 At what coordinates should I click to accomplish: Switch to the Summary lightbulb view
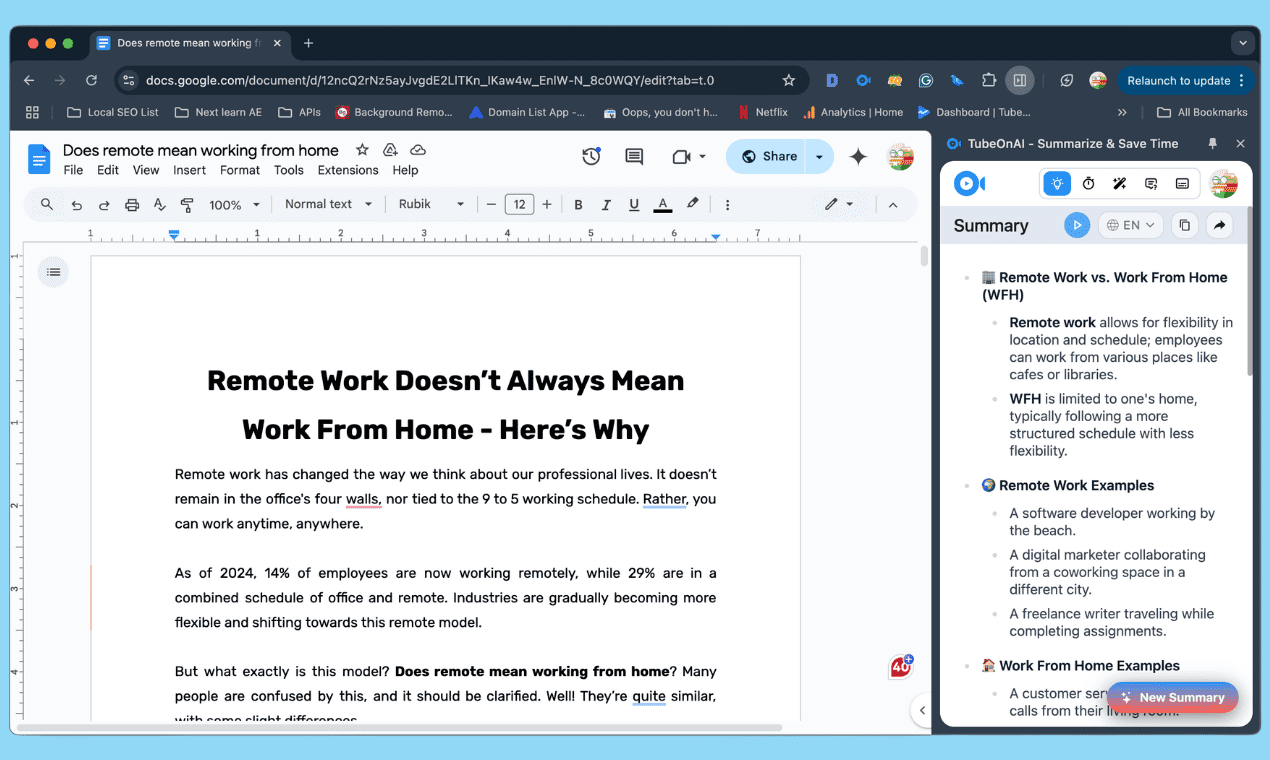[x=1058, y=183]
